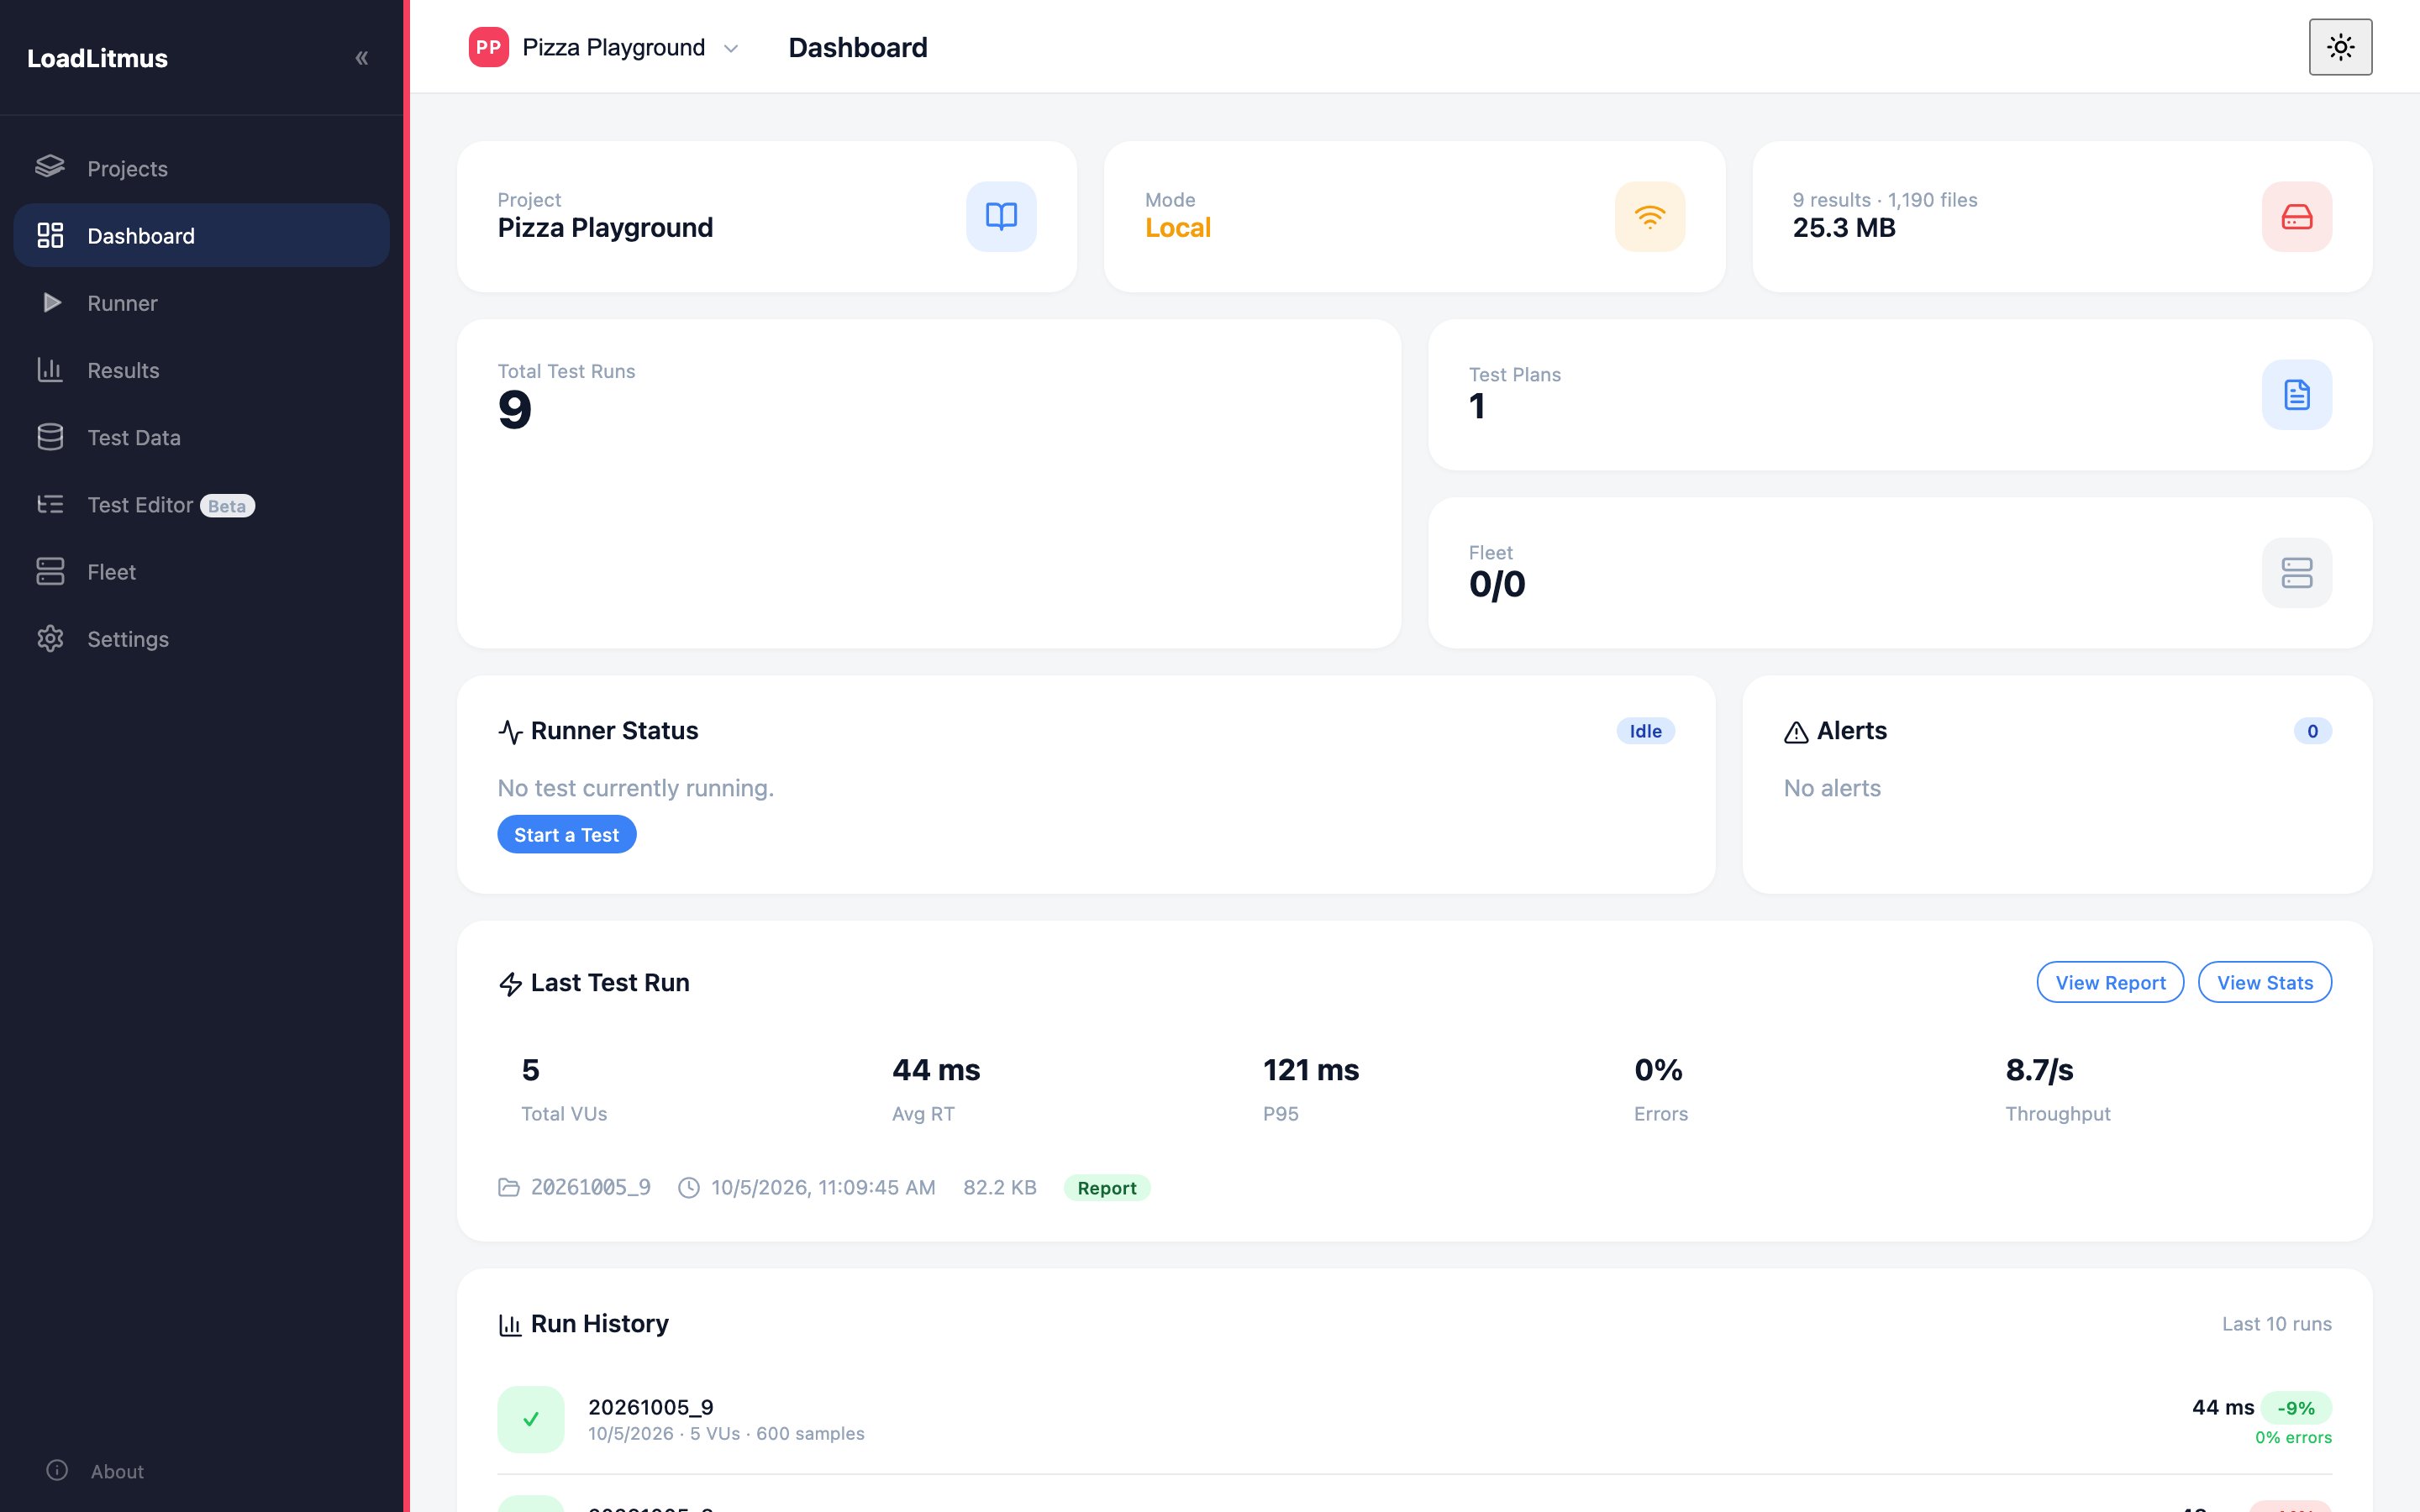Screen dimensions: 2420x1512
Task: Click the Fleet server icon in sidebar
Action: coord(50,571)
